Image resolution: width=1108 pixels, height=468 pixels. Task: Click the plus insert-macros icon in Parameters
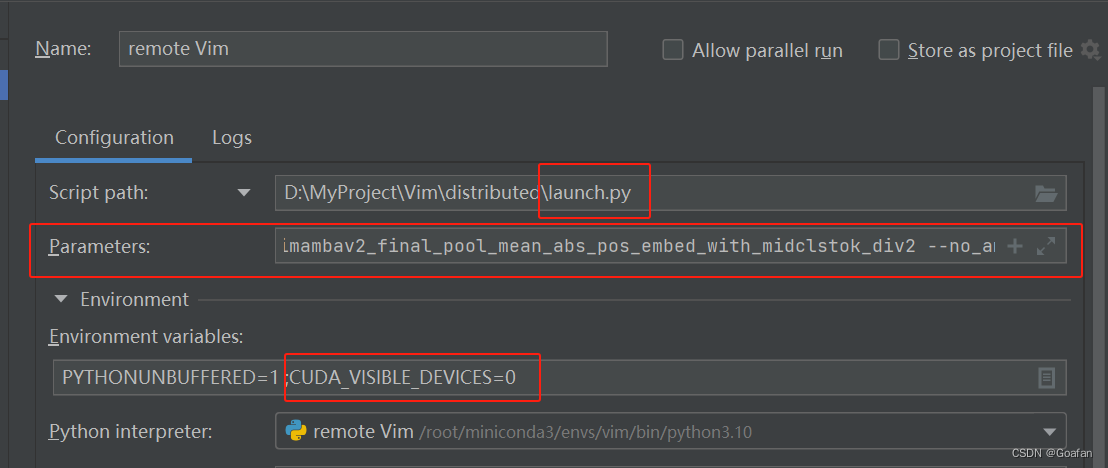pos(1015,246)
